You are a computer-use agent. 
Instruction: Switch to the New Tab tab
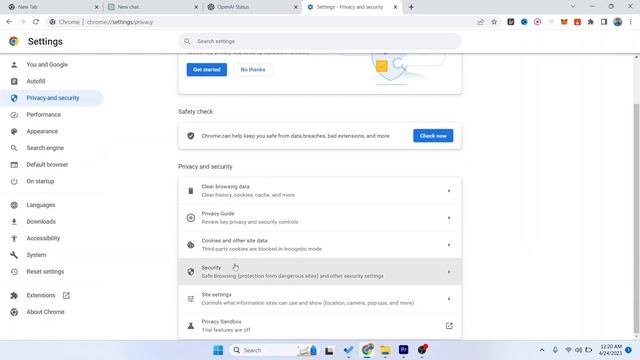53,7
